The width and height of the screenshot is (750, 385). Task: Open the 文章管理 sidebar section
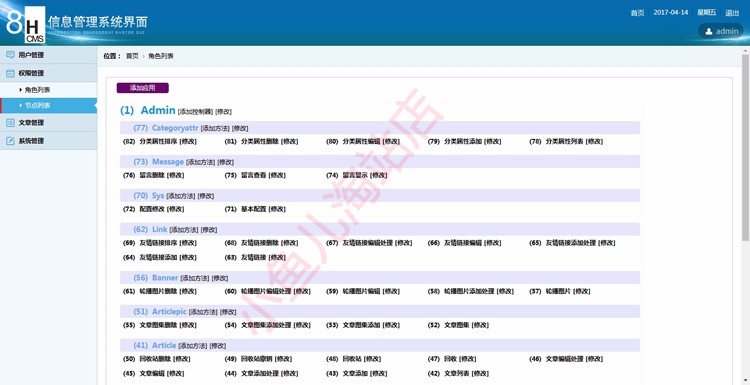pos(48,122)
